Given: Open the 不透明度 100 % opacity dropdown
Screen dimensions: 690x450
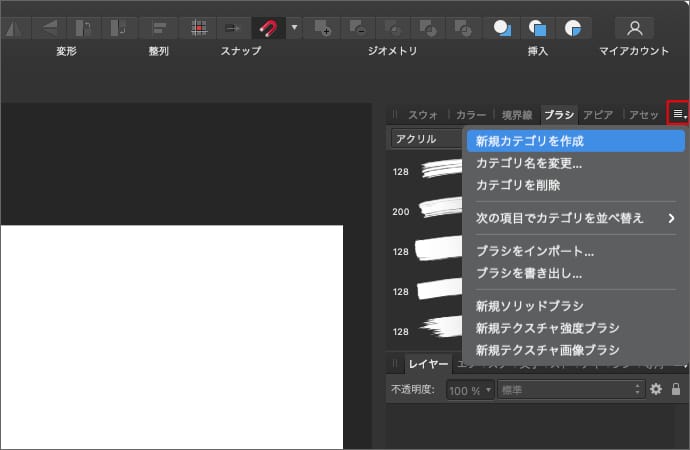Looking at the screenshot, I should [470, 389].
